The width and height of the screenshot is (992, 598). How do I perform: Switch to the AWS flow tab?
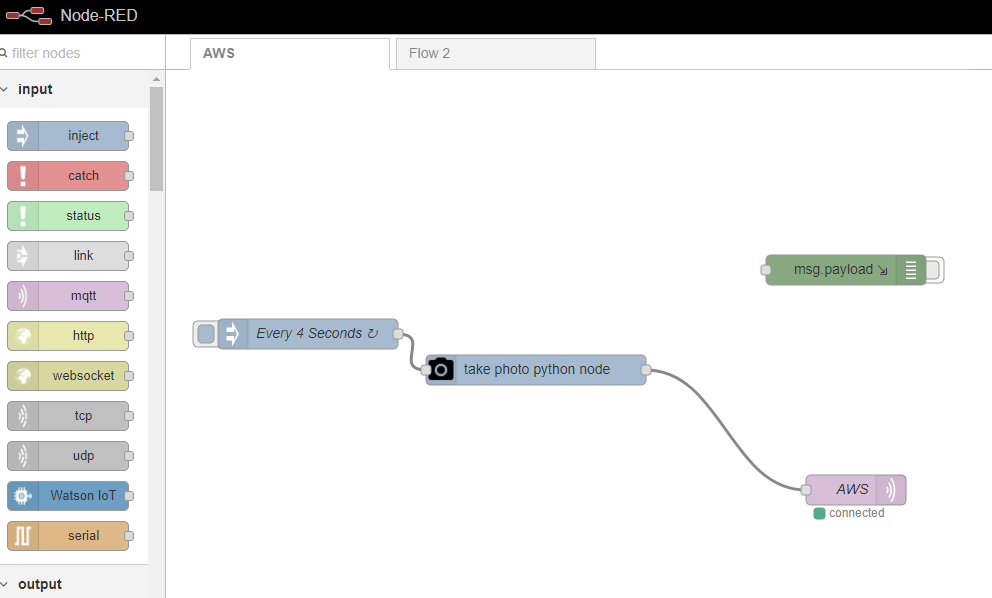tap(290, 54)
